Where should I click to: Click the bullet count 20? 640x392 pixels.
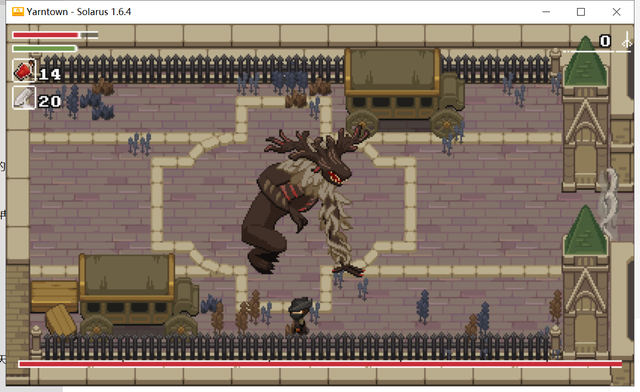point(50,101)
